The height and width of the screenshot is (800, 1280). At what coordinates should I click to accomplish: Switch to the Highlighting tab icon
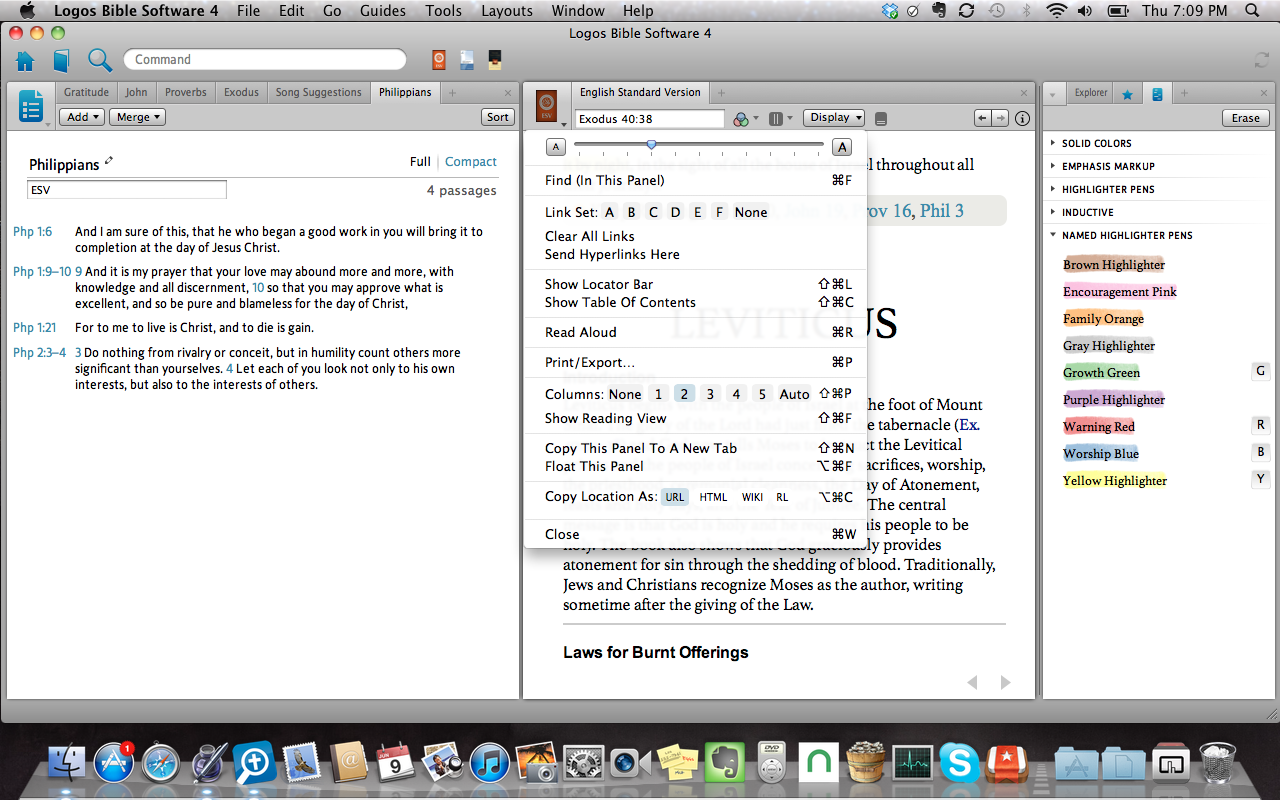click(1158, 94)
